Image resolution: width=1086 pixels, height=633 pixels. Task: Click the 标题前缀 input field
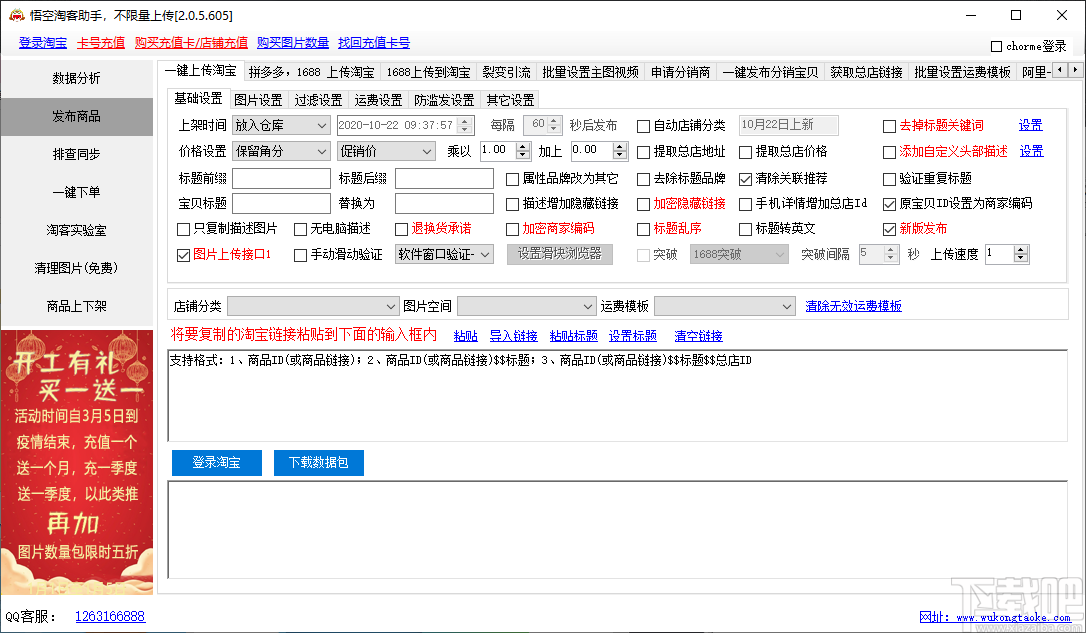pos(281,179)
